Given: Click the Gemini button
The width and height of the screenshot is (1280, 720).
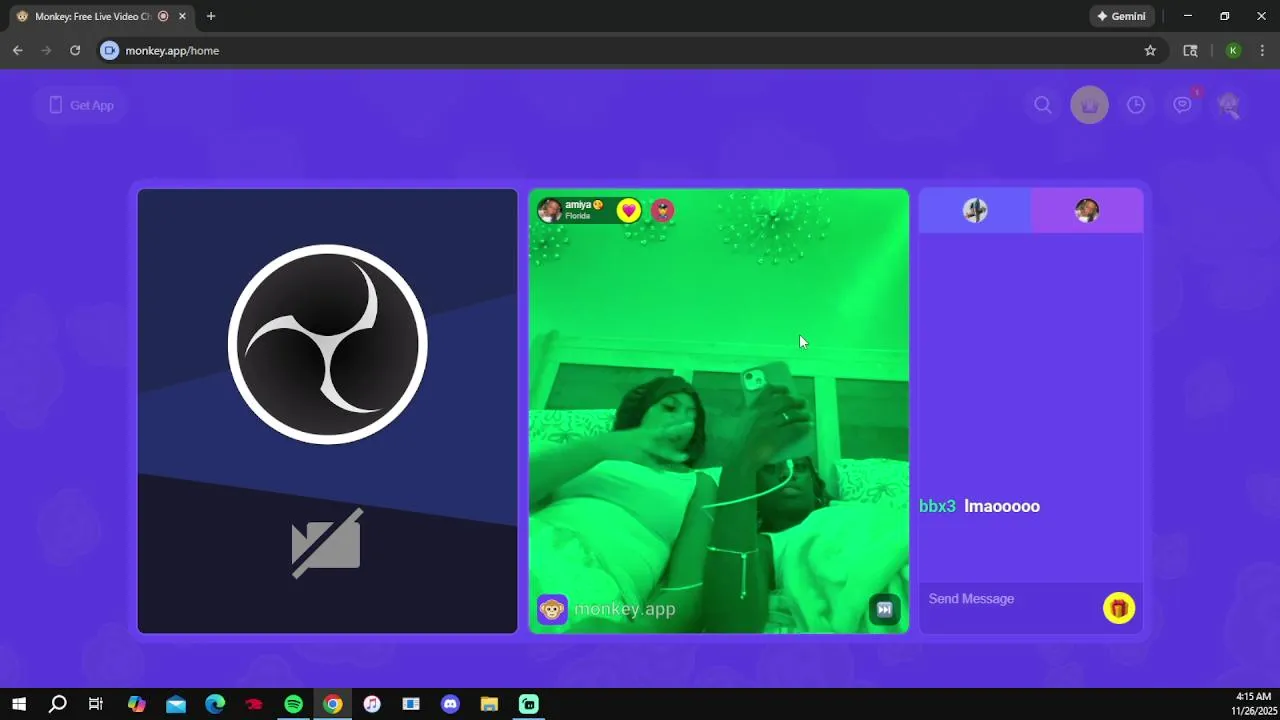Looking at the screenshot, I should click(x=1121, y=16).
